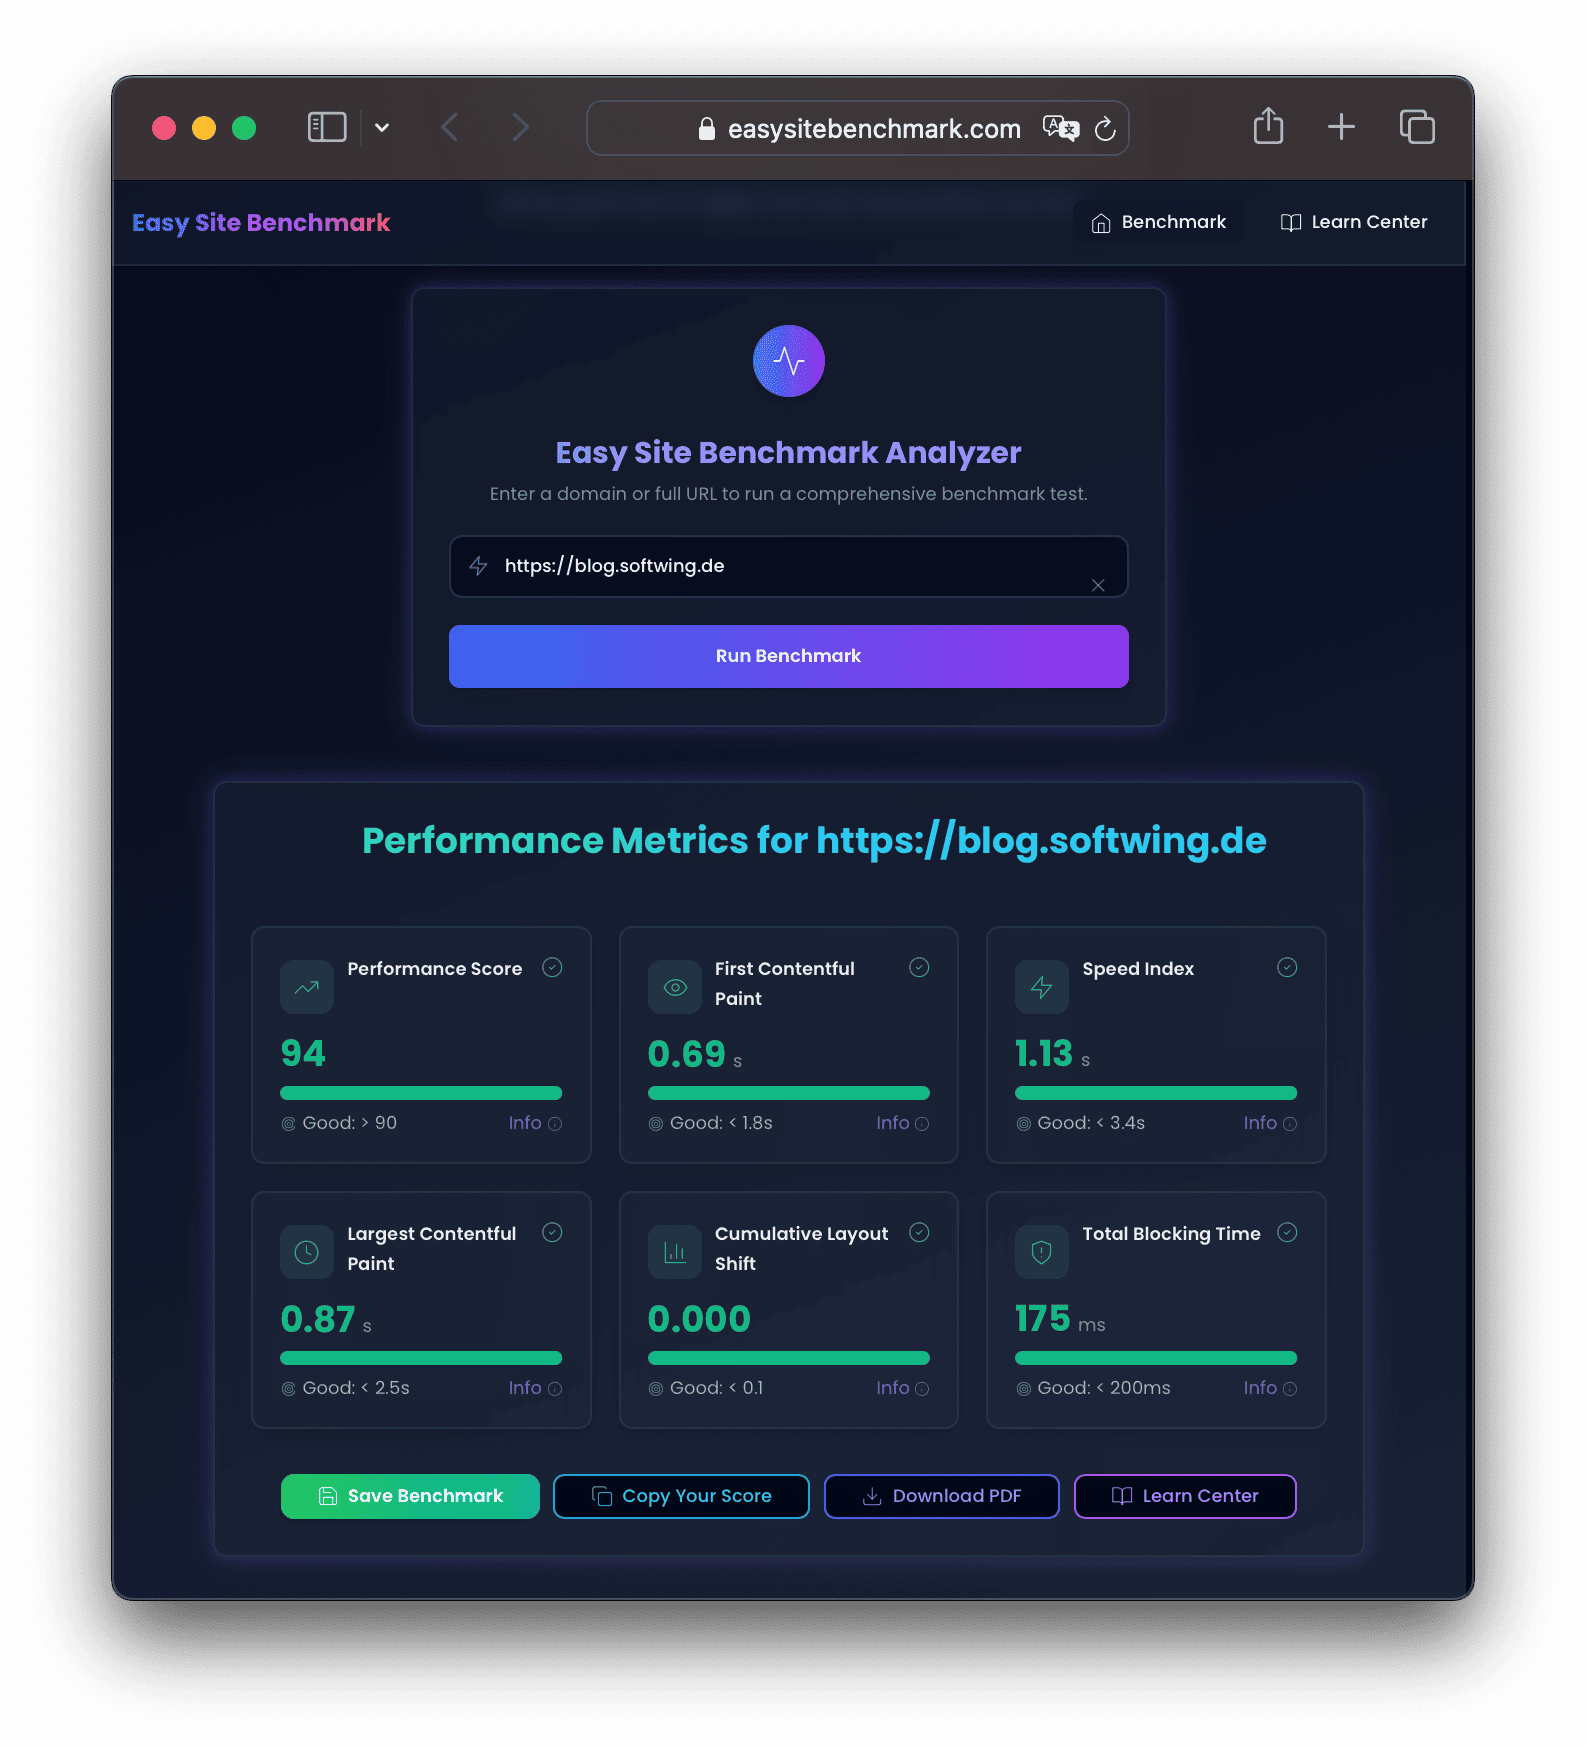Click the Safari share icon
Viewport: 1586px width, 1748px height.
pyautogui.click(x=1268, y=126)
